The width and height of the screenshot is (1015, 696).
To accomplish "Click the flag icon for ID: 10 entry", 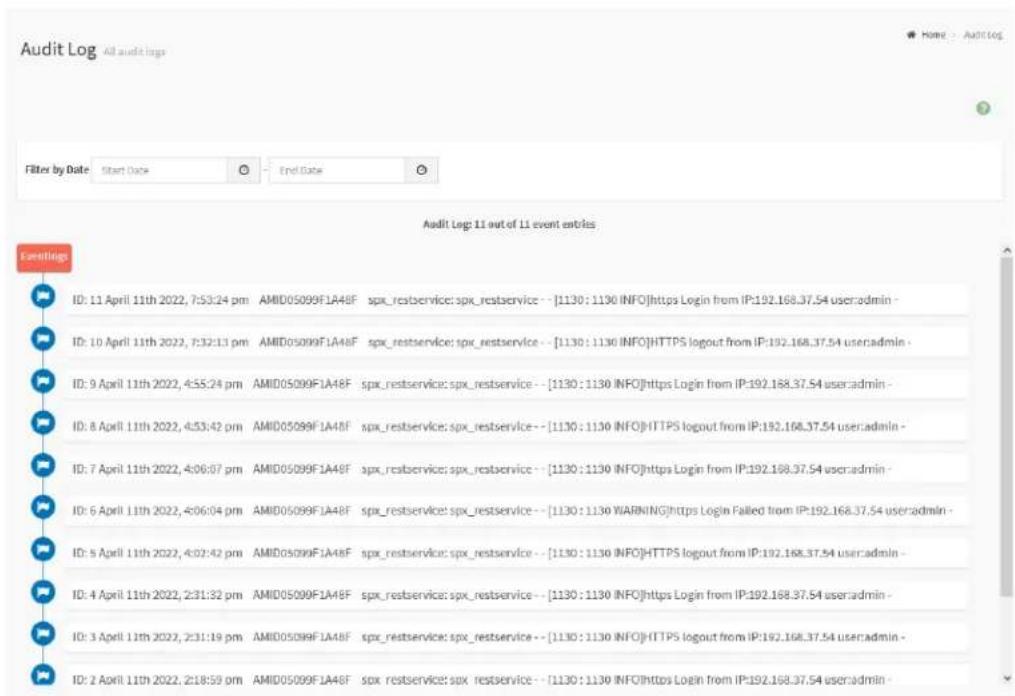I will (x=43, y=339).
